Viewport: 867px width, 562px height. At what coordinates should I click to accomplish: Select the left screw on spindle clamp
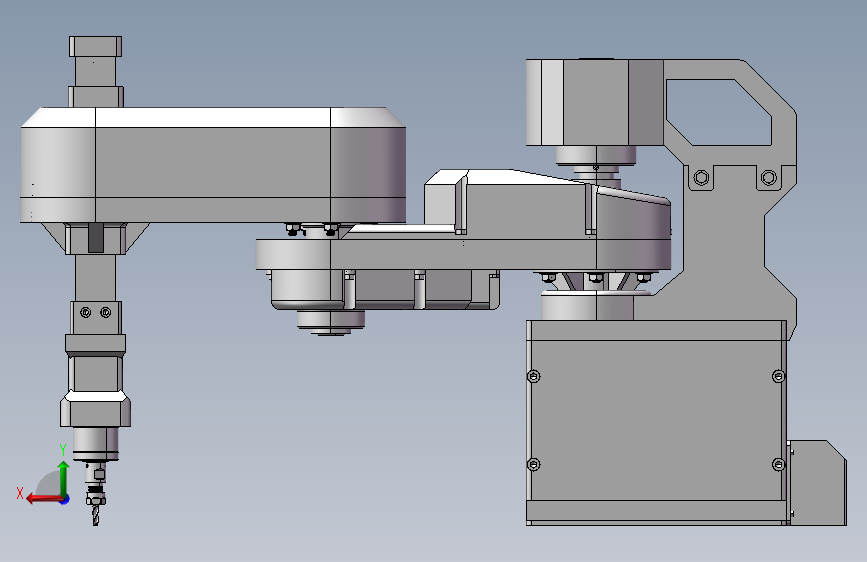(x=85, y=313)
